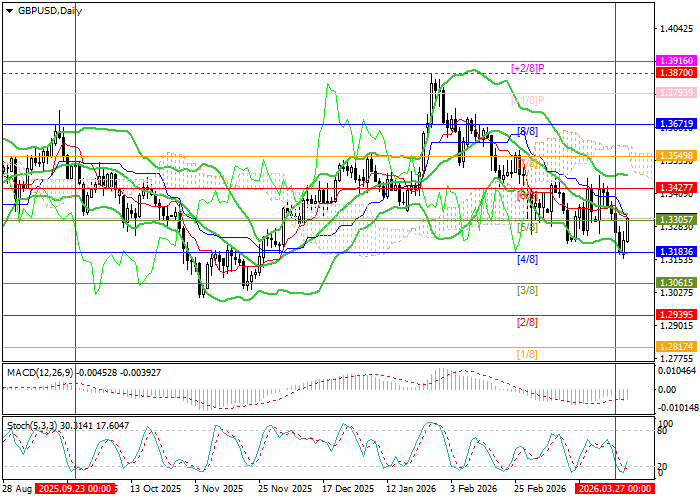Click the MACD(12,26,9) indicator label
700x500 pixels.
click(40, 372)
